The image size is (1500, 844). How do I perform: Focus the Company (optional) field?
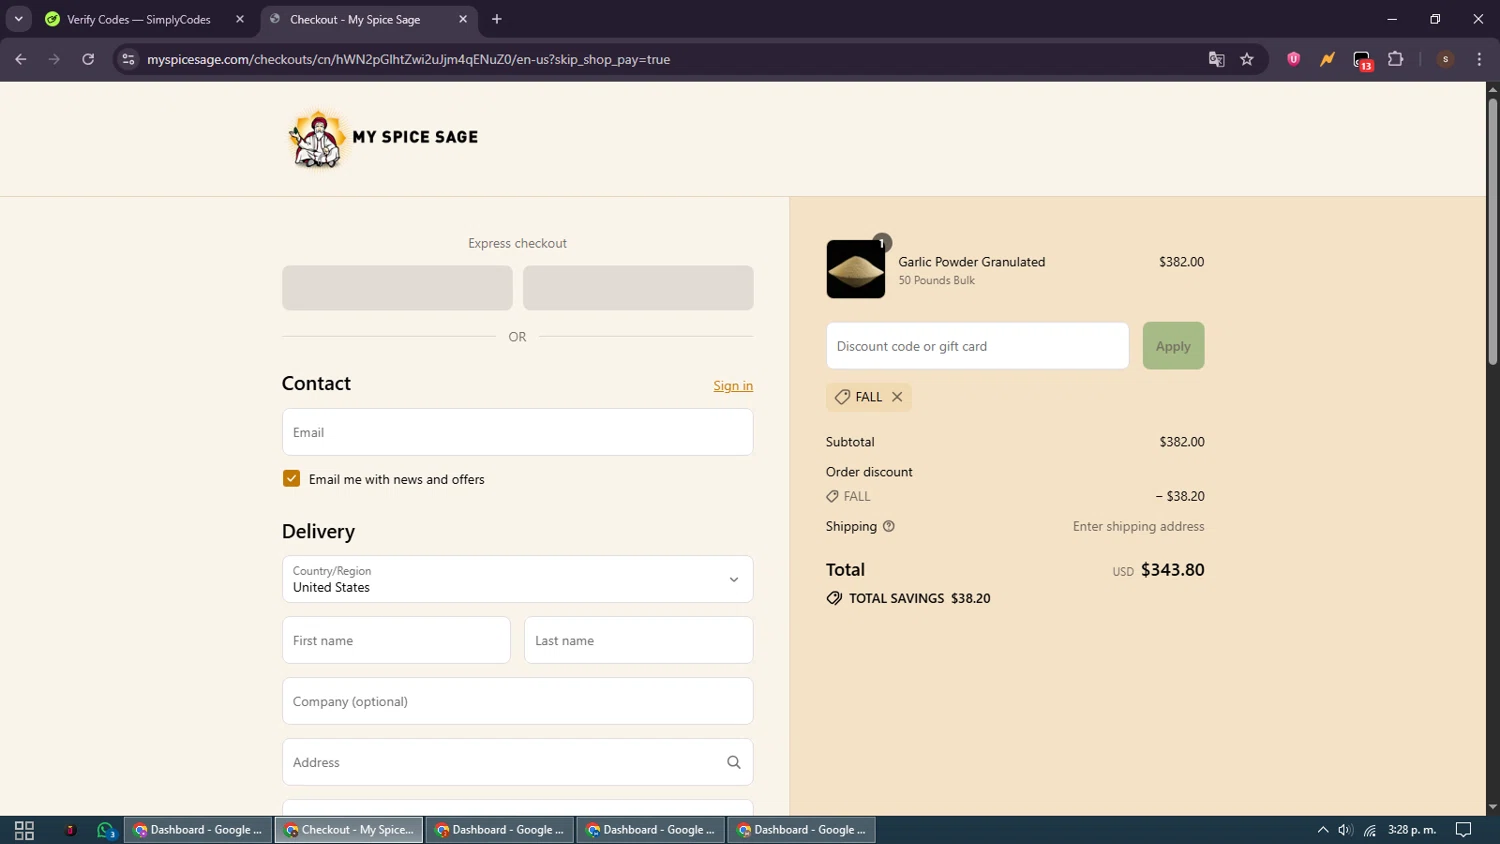[517, 701]
